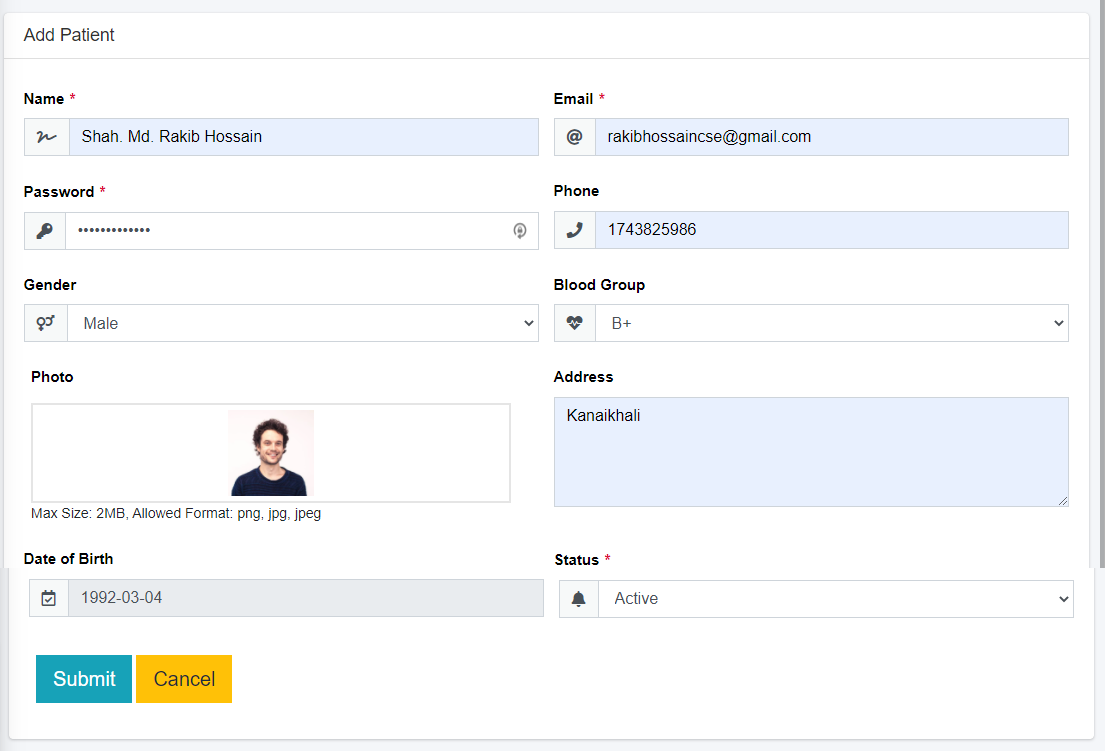Click the Address textarea containing Kanaikhali

[810, 452]
